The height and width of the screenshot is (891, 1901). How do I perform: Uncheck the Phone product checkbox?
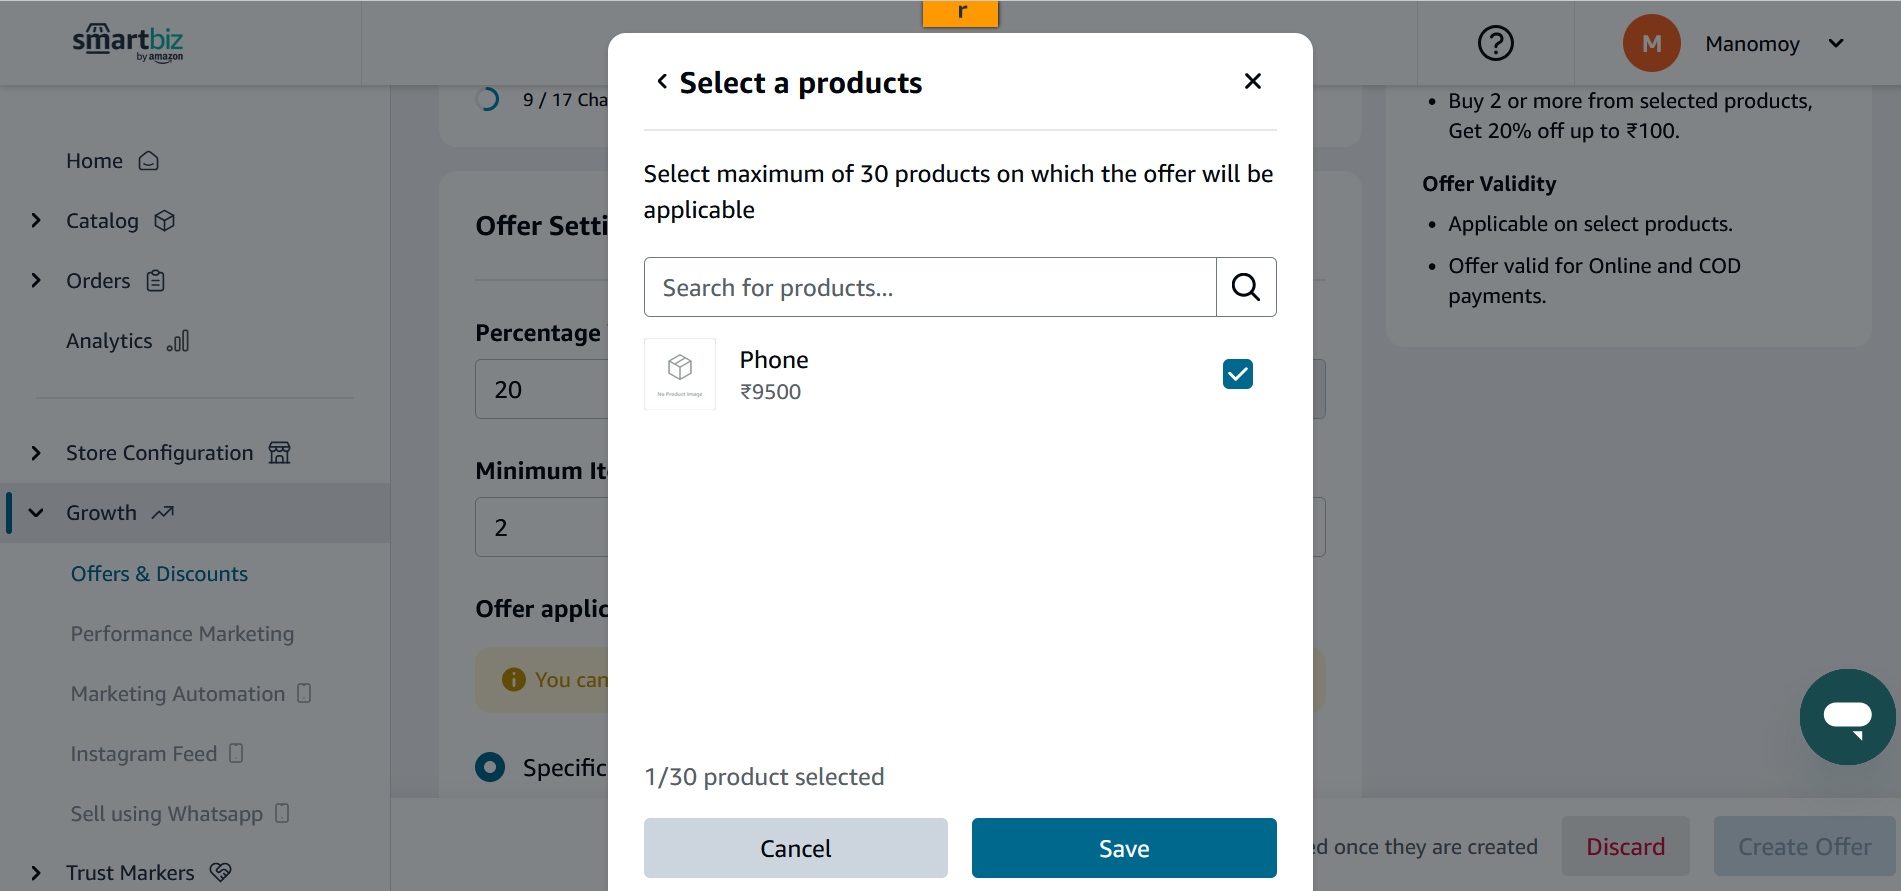1238,374
